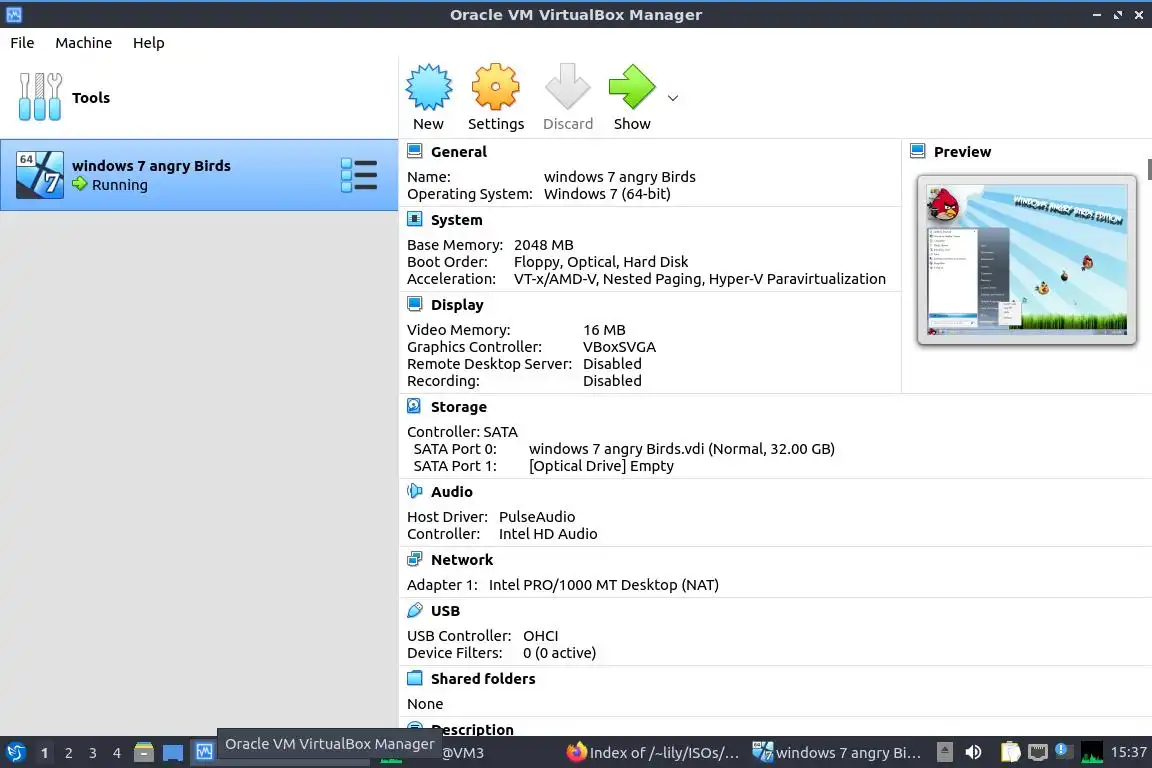The width and height of the screenshot is (1152, 768).
Task: Switch to workspace 2 in the taskbar
Action: click(68, 753)
